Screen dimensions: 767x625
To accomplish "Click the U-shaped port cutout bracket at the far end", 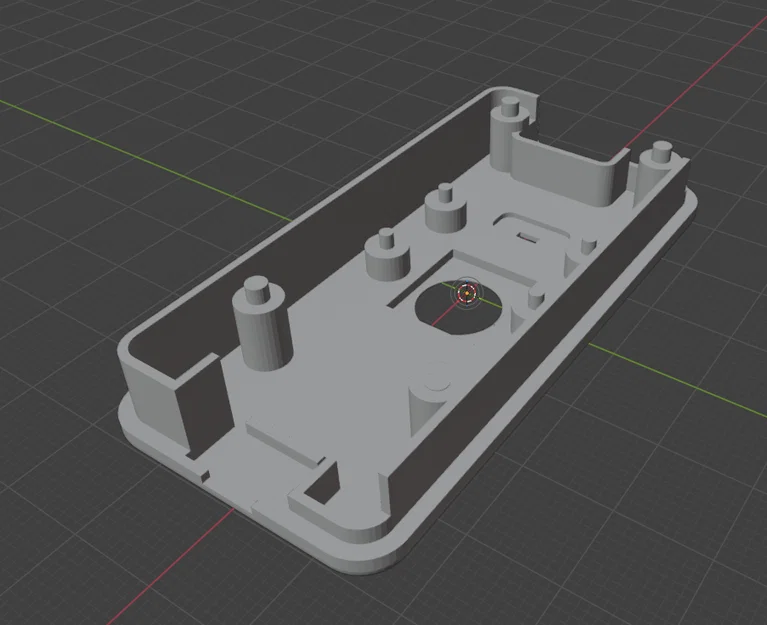I will [568, 165].
